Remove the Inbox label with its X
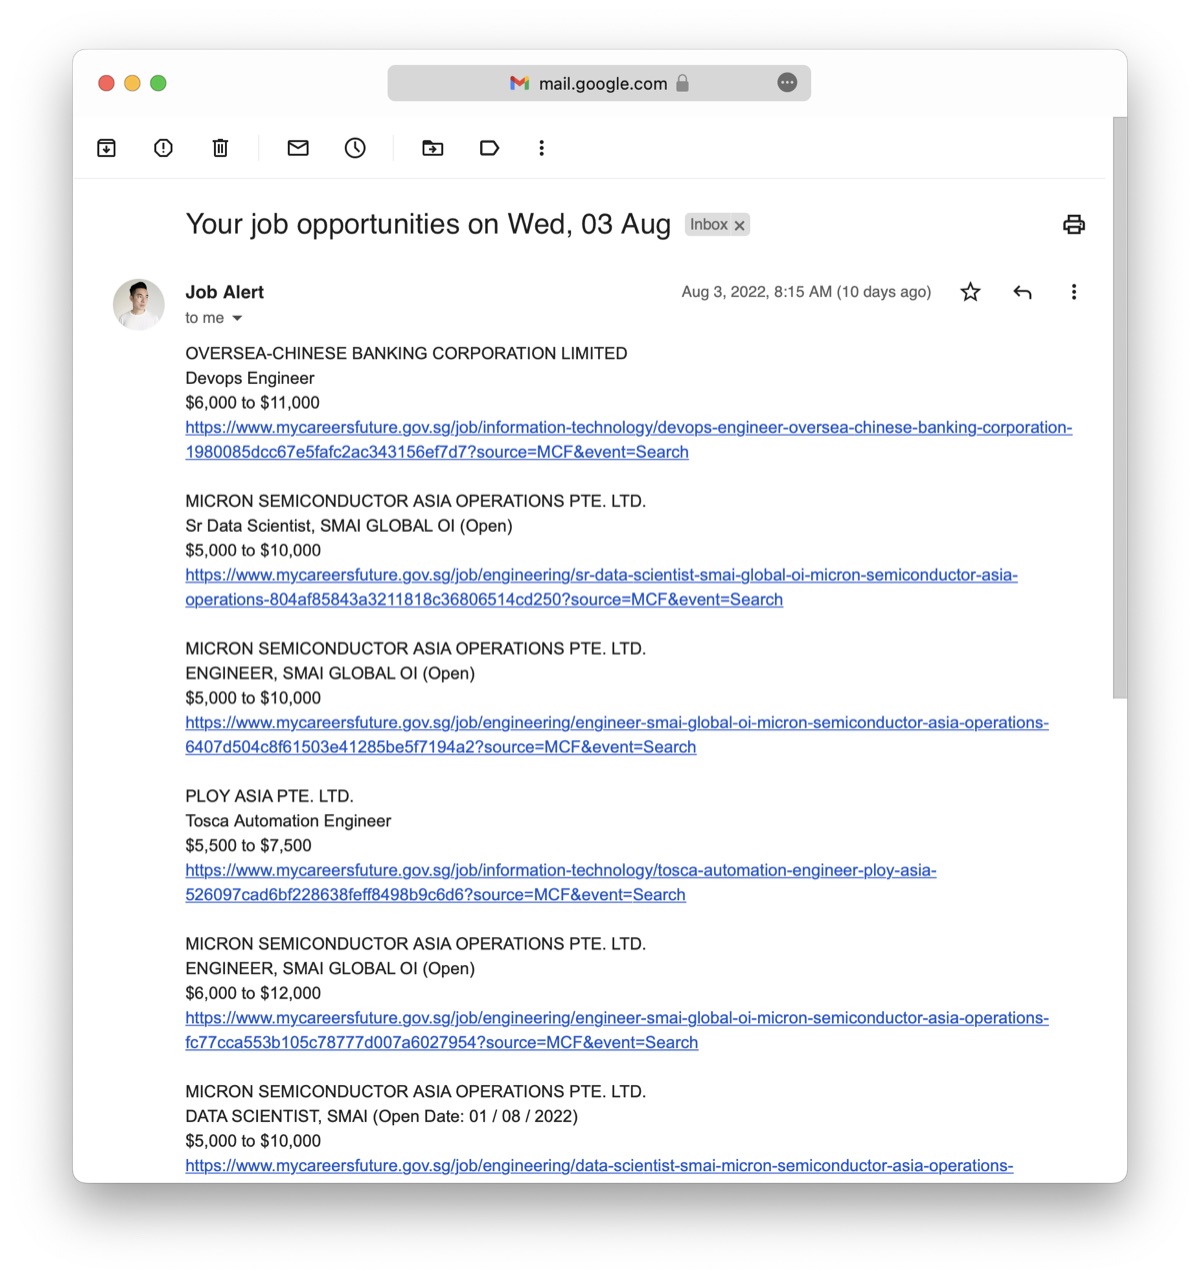 pyautogui.click(x=740, y=226)
